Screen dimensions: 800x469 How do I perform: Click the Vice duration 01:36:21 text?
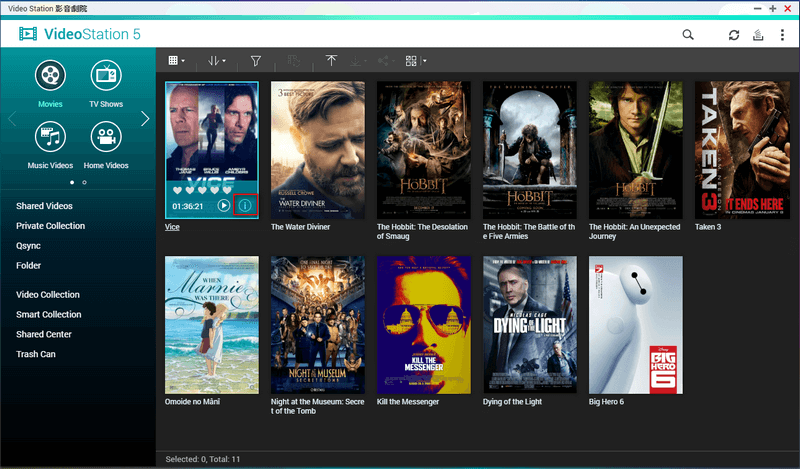[188, 206]
